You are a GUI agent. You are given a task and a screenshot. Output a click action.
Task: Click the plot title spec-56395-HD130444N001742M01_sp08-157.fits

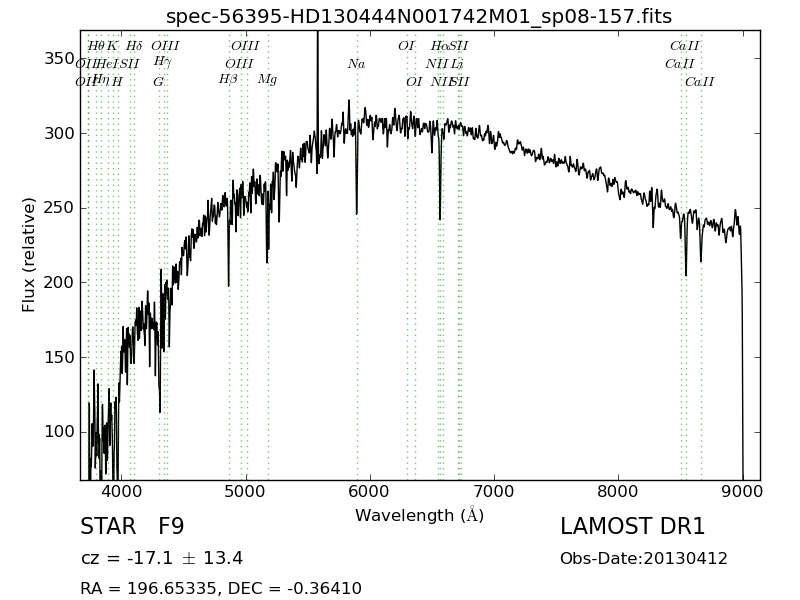click(419, 16)
